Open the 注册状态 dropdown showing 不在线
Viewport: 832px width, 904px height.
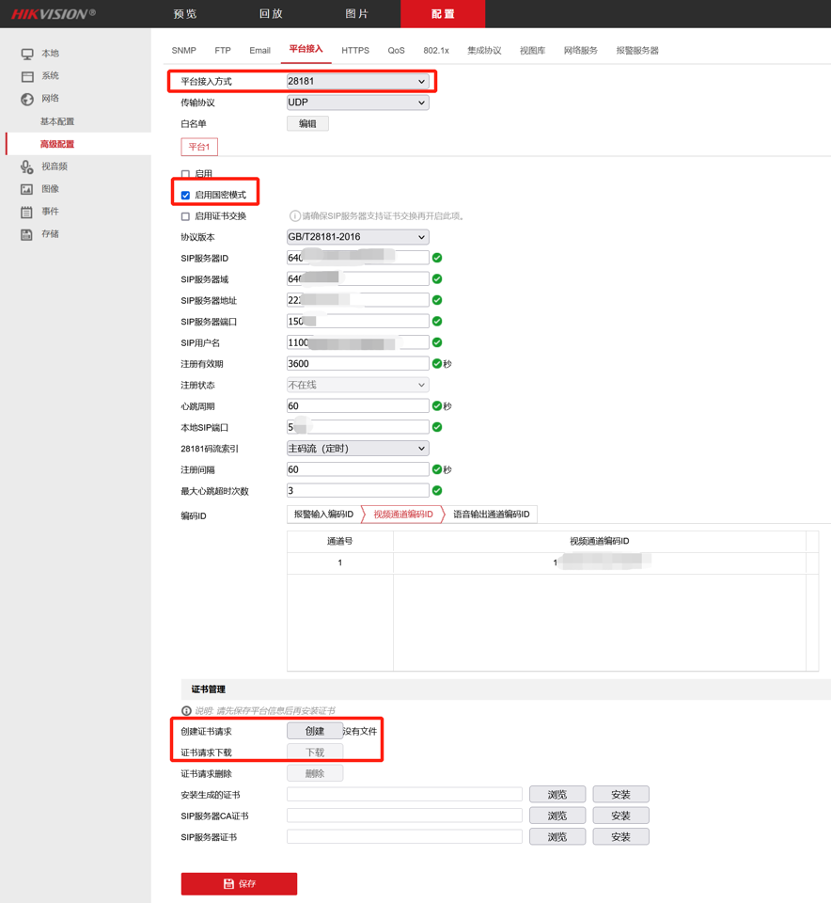357,385
